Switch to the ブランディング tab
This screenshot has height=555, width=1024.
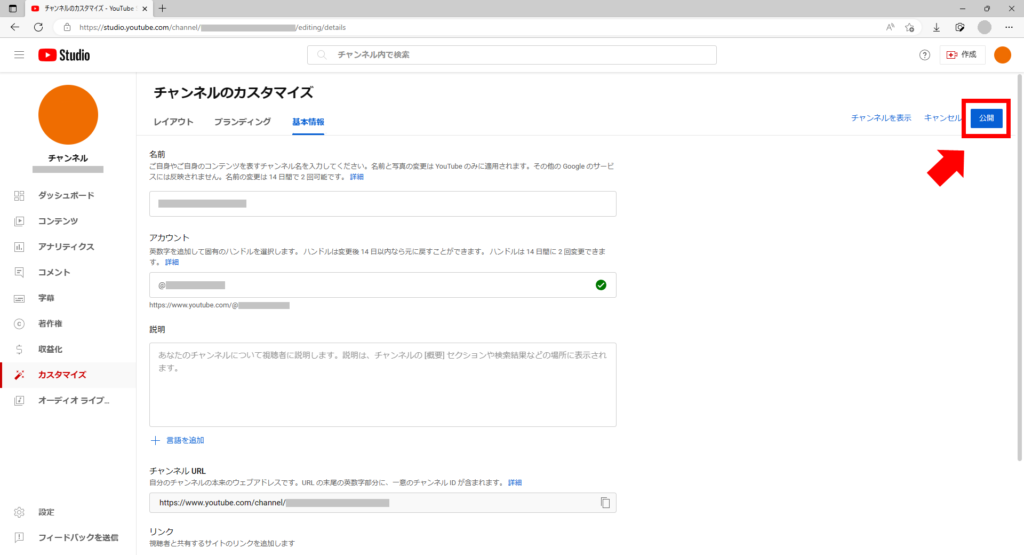[242, 122]
